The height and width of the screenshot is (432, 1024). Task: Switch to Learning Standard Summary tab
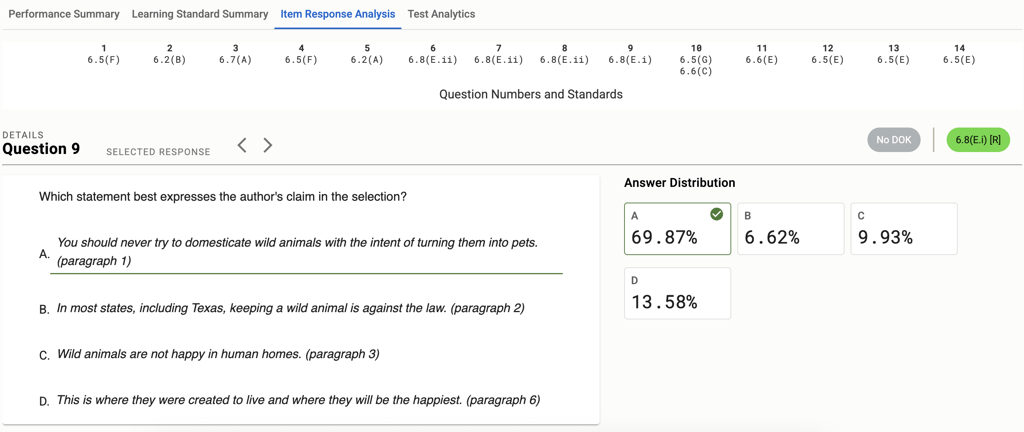200,14
